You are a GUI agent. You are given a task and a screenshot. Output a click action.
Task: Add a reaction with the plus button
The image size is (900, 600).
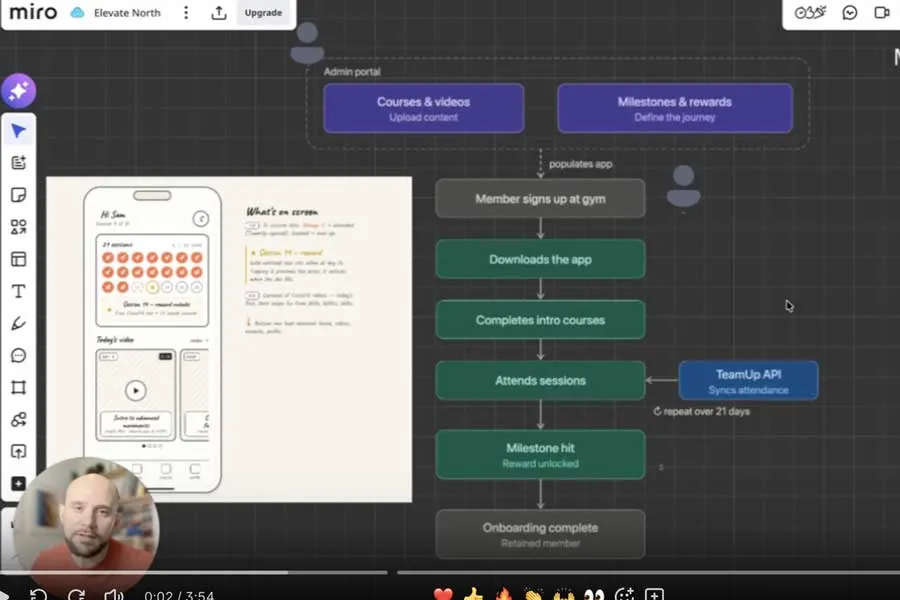tap(655, 591)
